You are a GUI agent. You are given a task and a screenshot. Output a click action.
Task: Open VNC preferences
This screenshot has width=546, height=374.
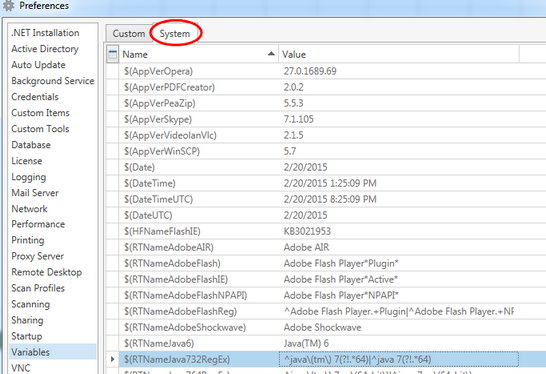(x=21, y=368)
